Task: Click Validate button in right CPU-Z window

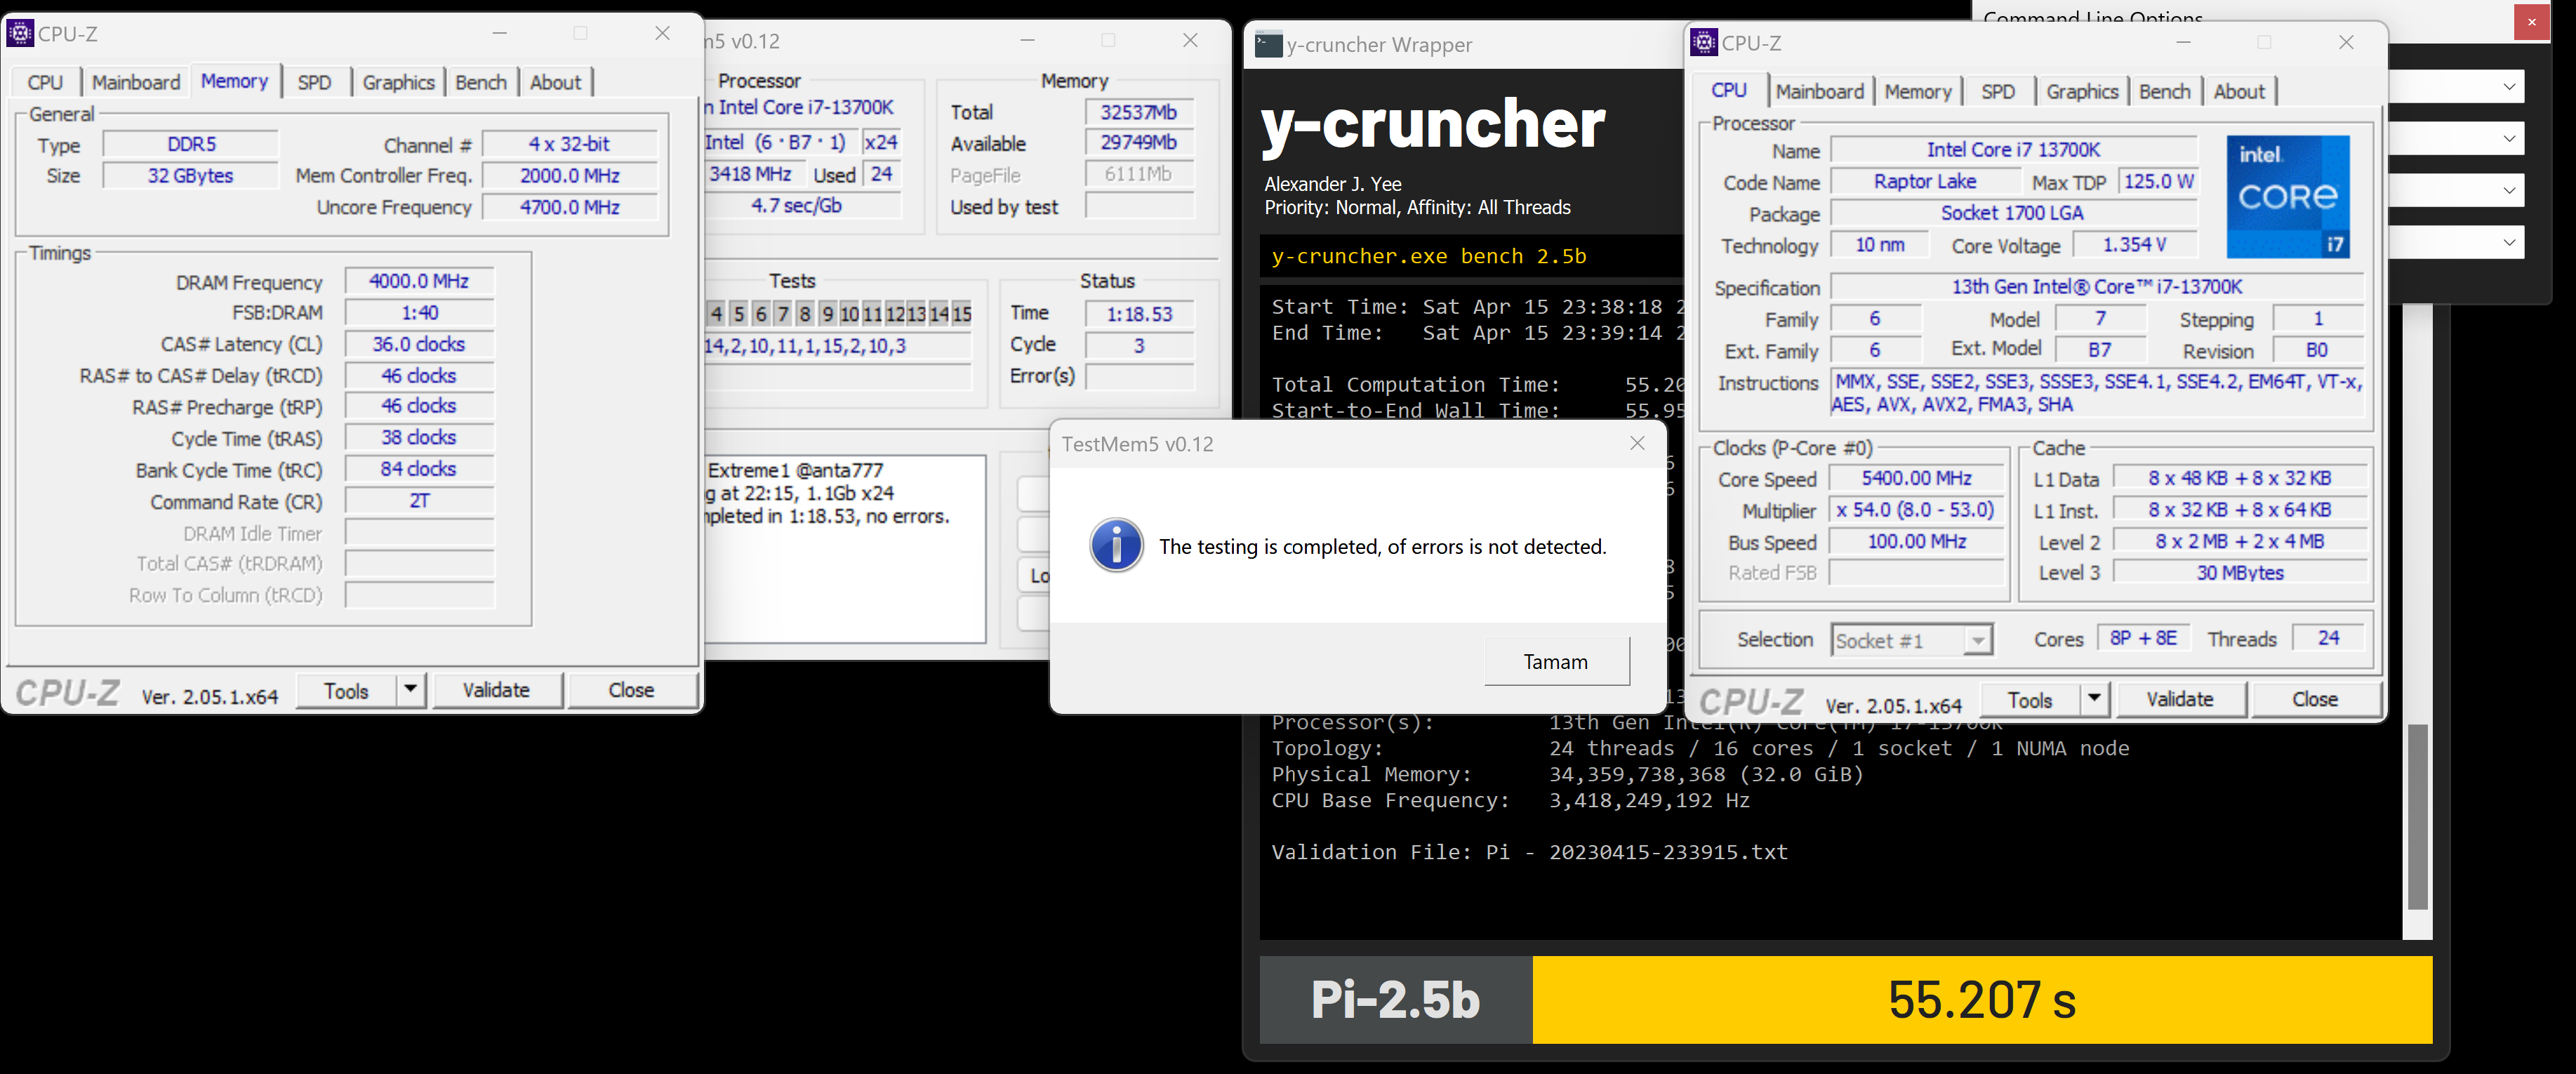Action: click(x=2180, y=699)
